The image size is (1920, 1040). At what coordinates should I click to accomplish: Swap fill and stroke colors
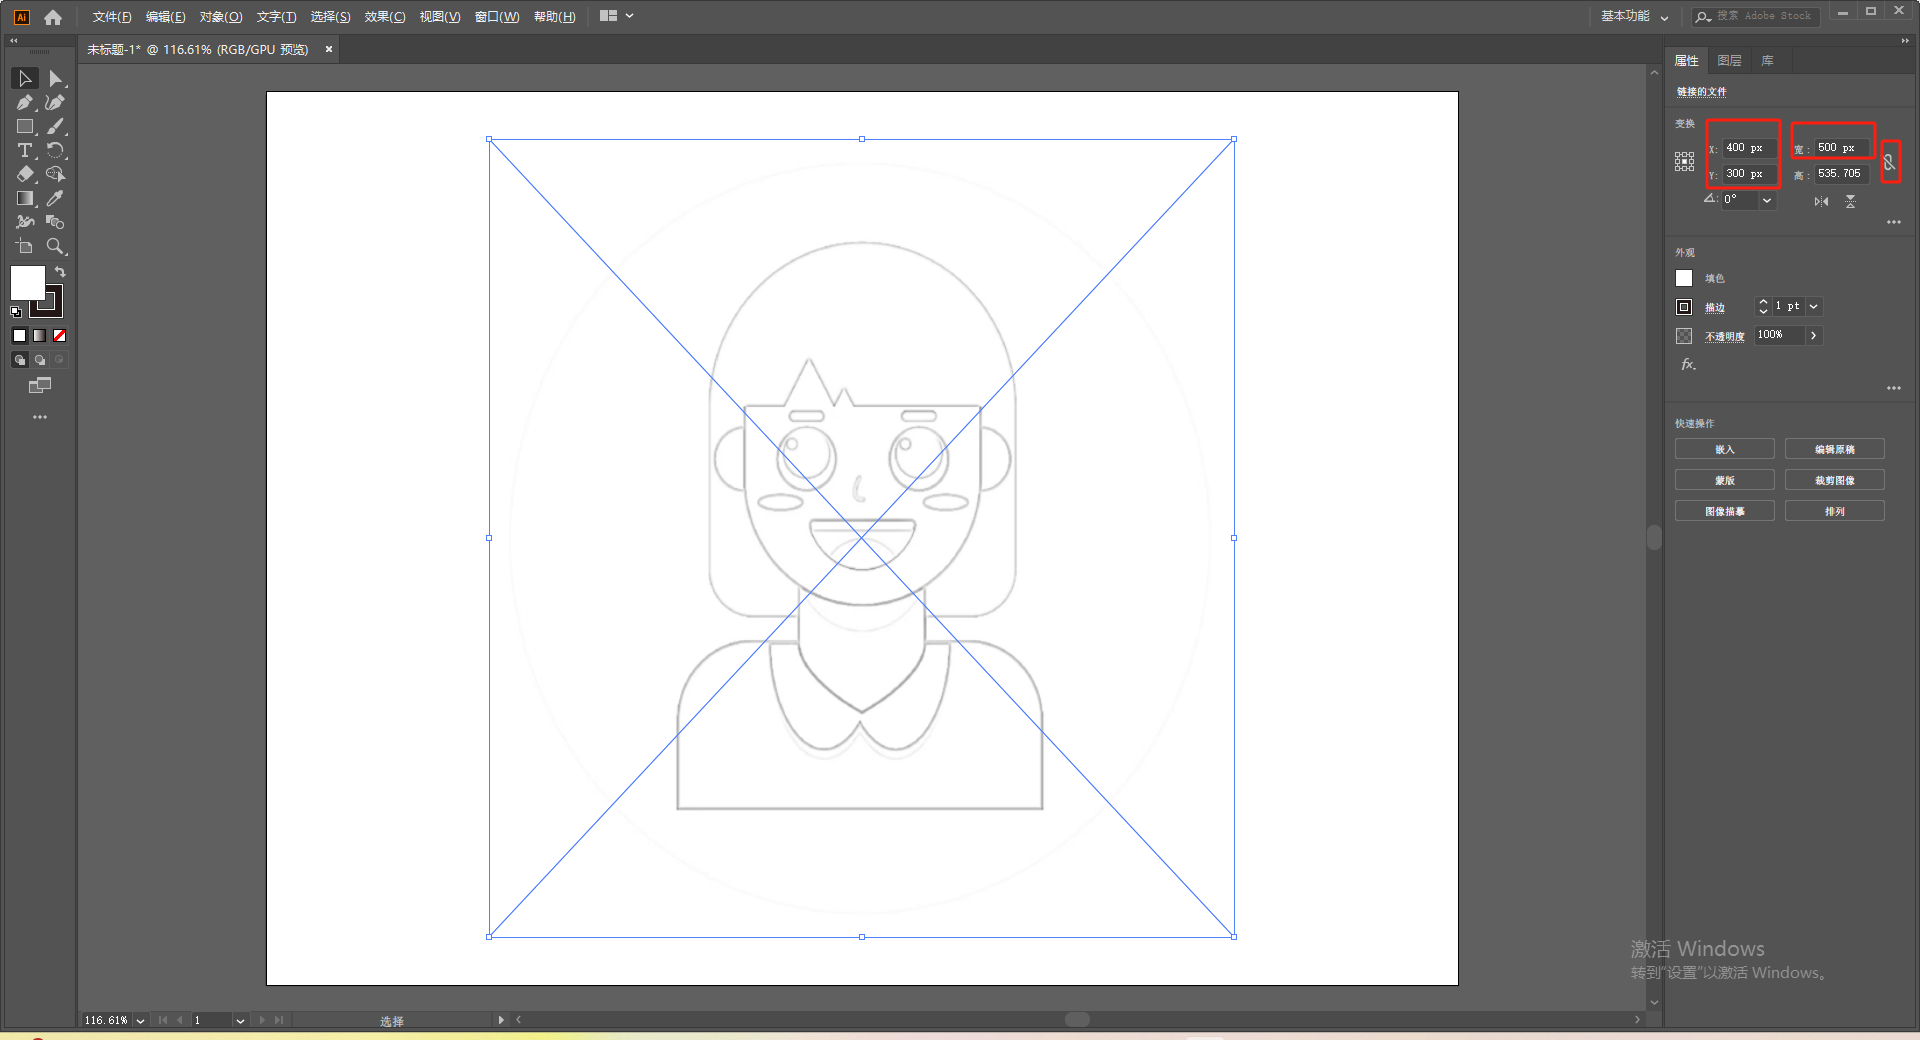(60, 272)
